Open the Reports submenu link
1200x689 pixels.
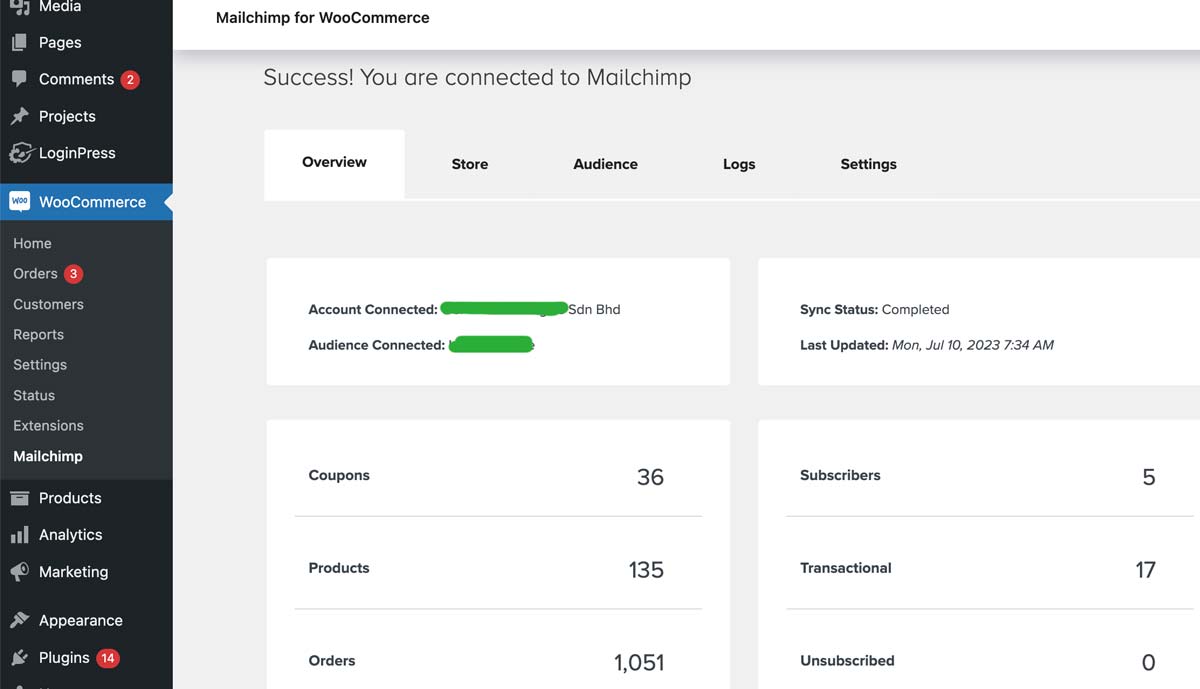click(38, 335)
